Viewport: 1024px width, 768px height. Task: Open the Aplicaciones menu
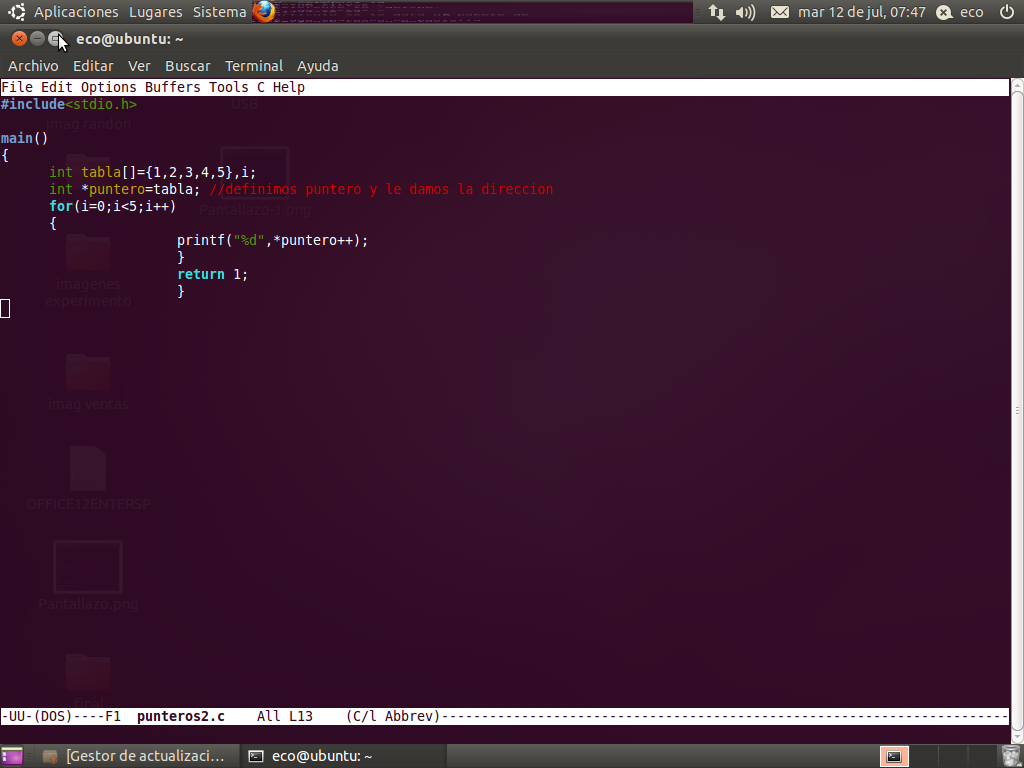(x=76, y=12)
